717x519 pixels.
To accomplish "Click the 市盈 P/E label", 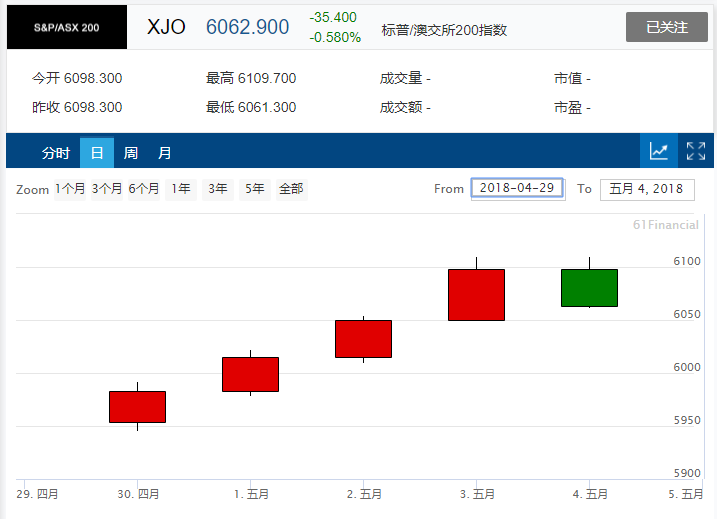I will [x=568, y=108].
